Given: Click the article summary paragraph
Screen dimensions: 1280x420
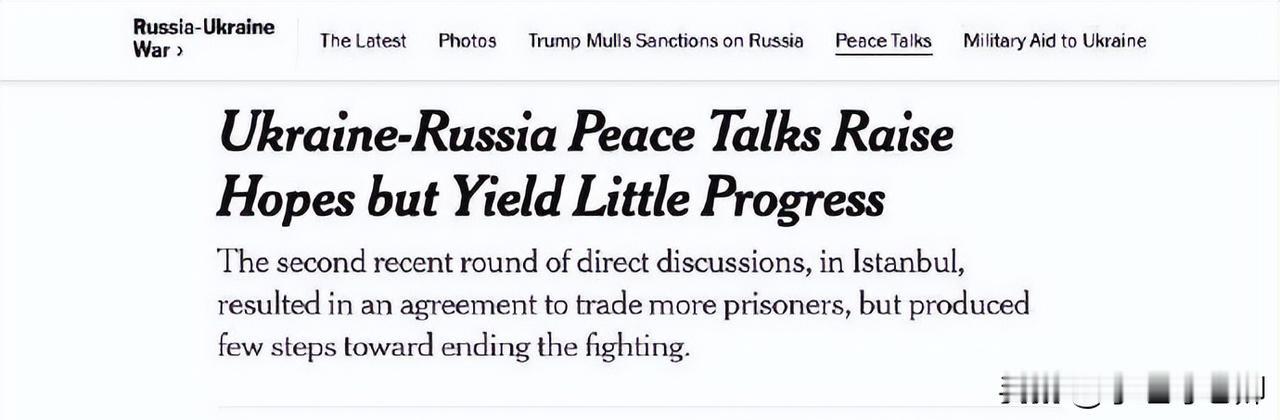Looking at the screenshot, I should pyautogui.click(x=623, y=305).
